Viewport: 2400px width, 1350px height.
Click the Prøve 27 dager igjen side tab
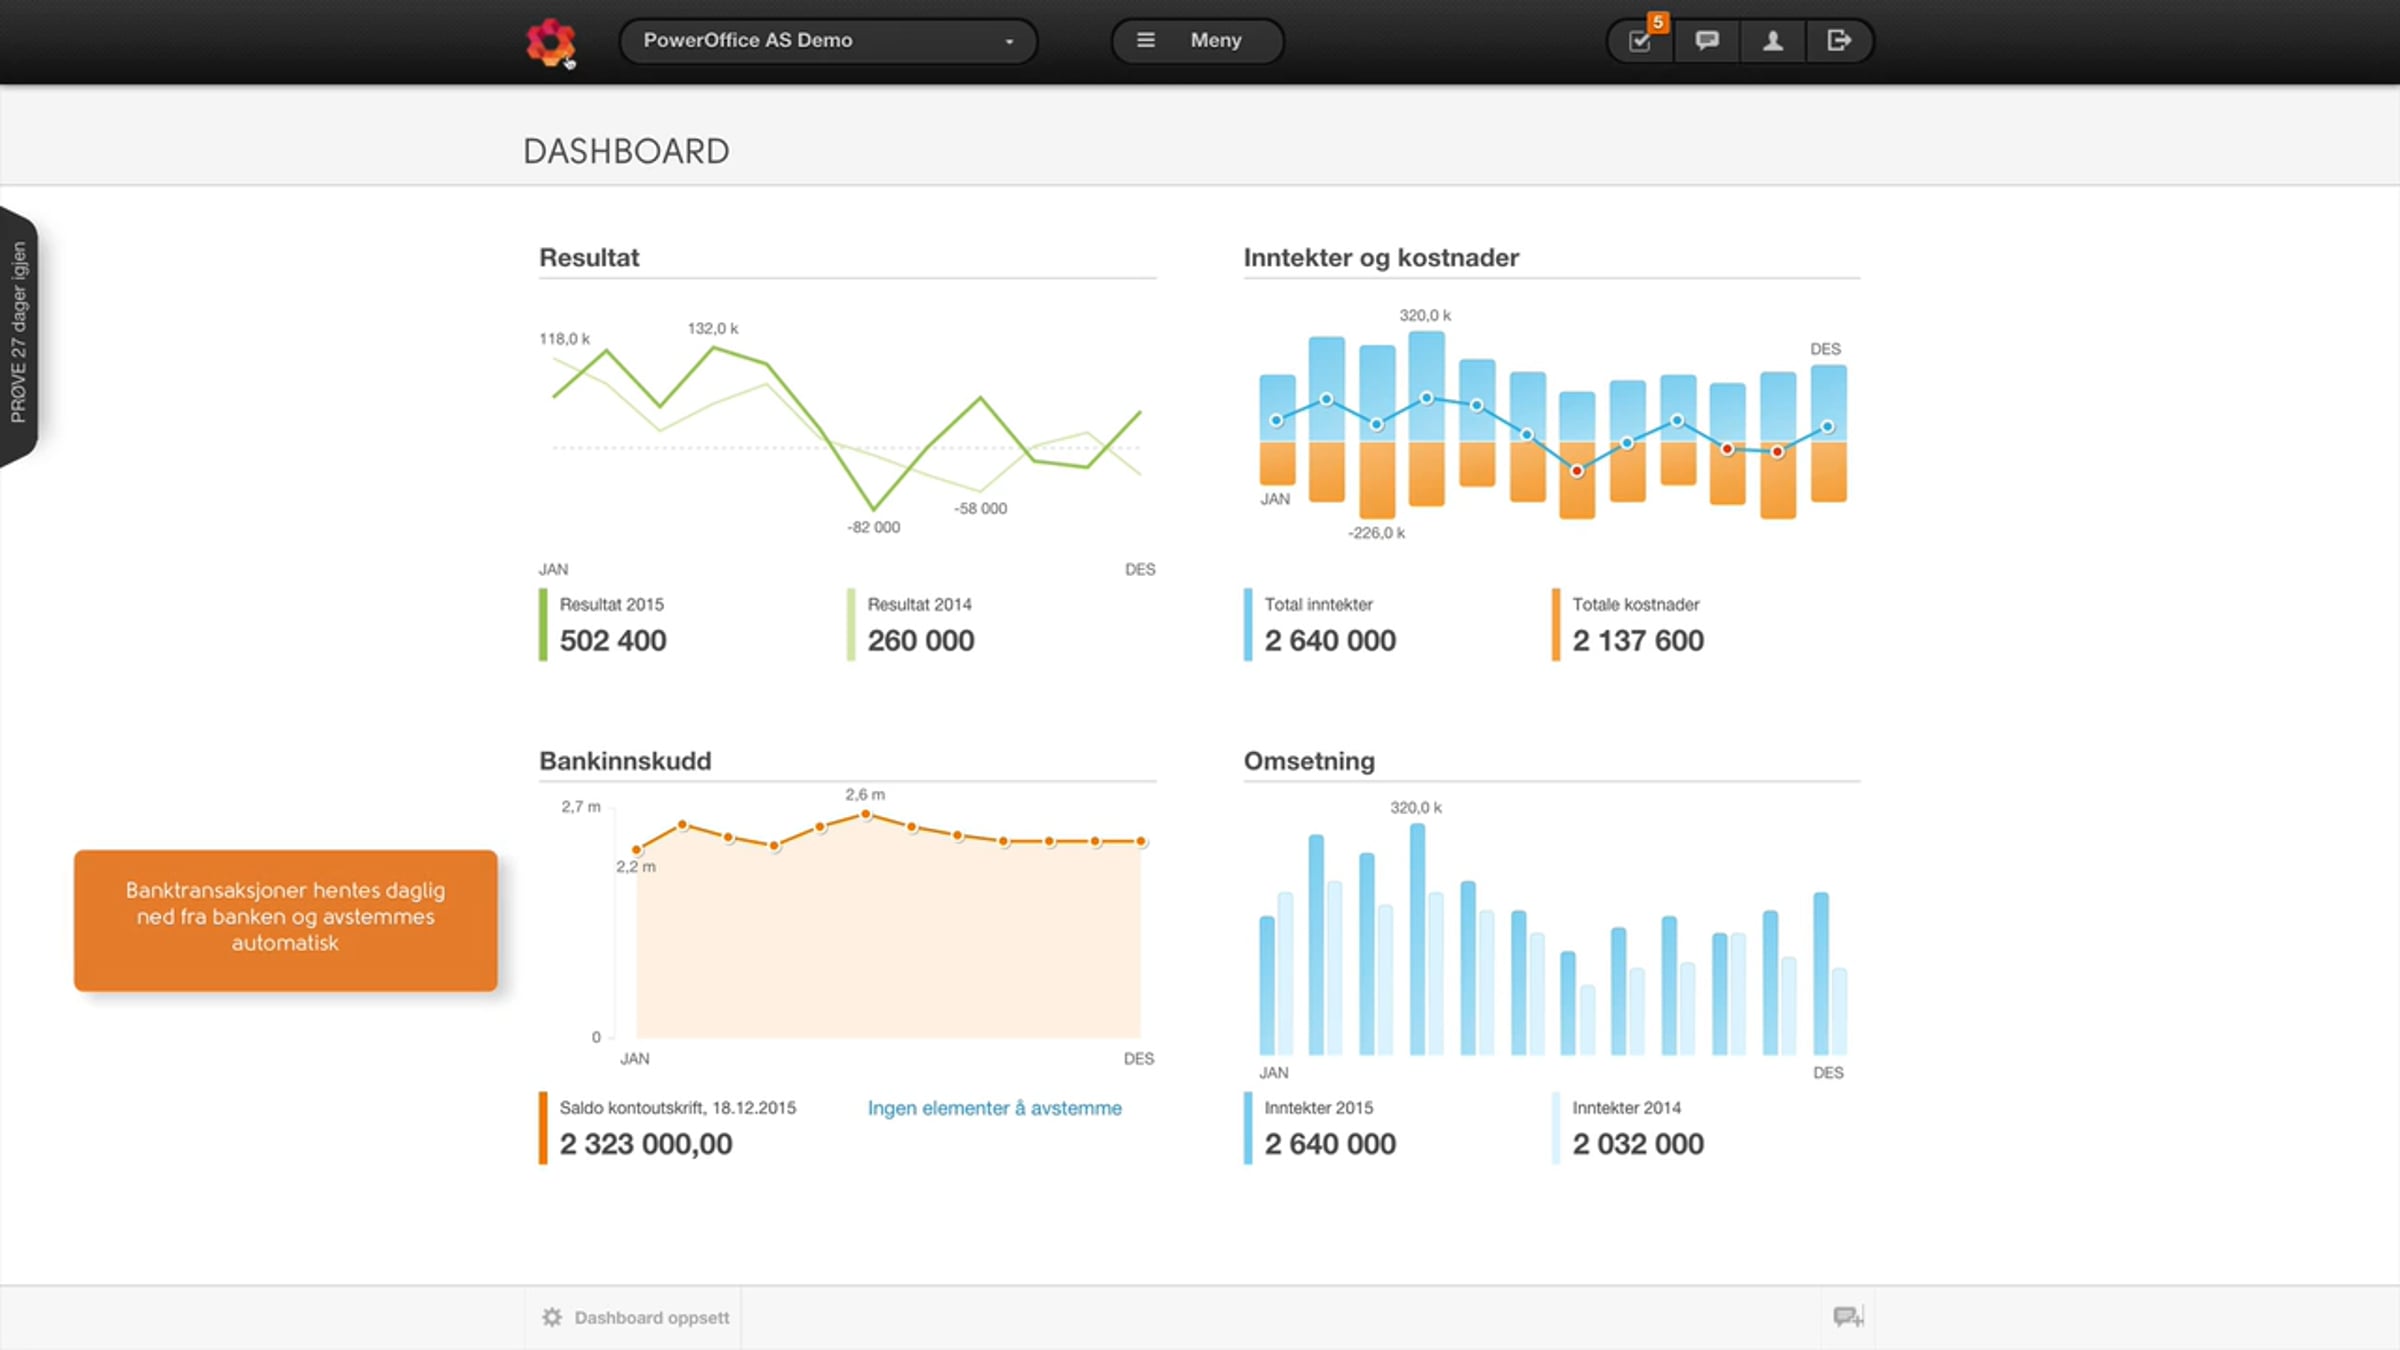coord(19,333)
